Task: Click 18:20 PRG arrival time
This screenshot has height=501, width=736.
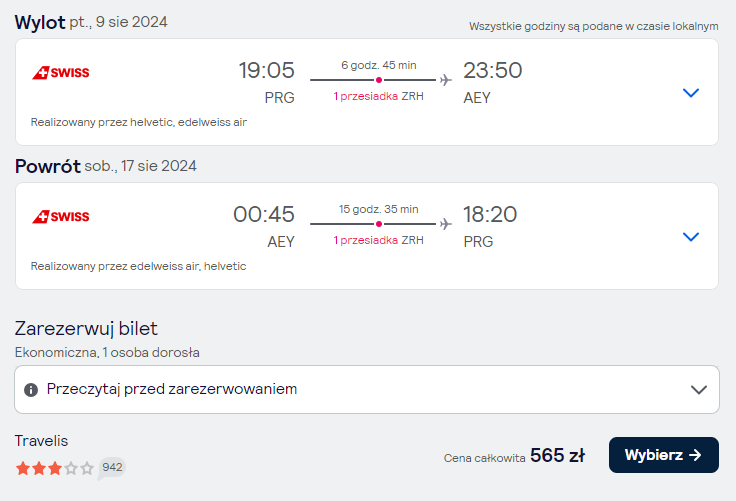Action: 490,226
